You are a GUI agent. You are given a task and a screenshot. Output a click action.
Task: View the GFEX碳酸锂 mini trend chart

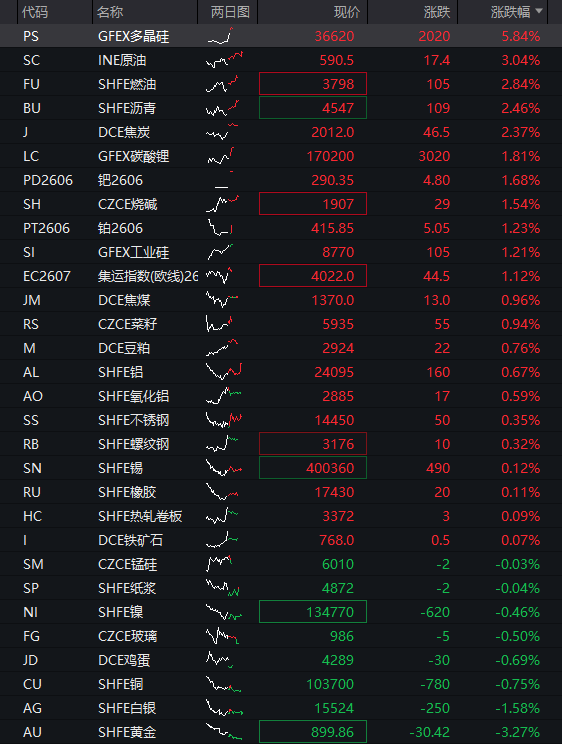[221, 156]
